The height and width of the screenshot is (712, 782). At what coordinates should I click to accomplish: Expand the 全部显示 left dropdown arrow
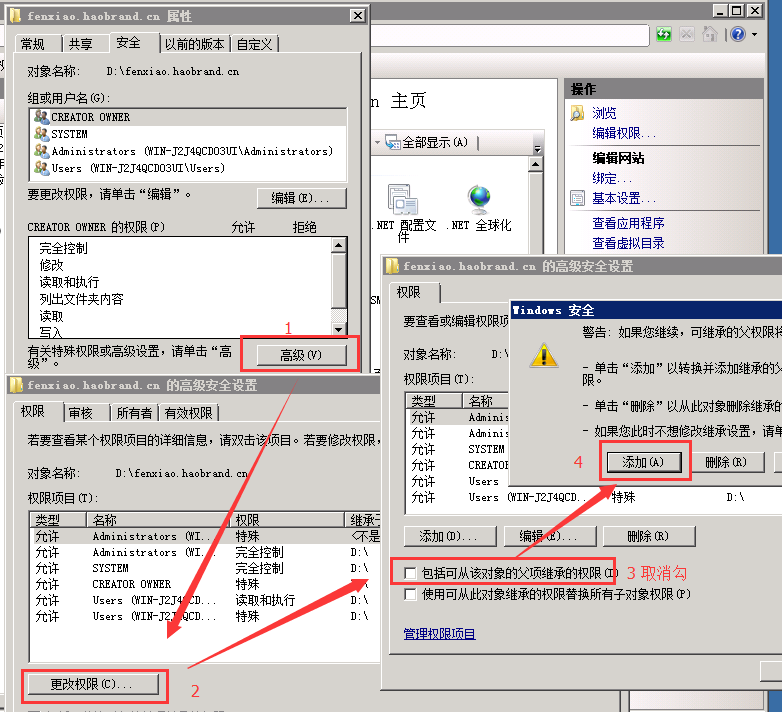tap(378, 143)
